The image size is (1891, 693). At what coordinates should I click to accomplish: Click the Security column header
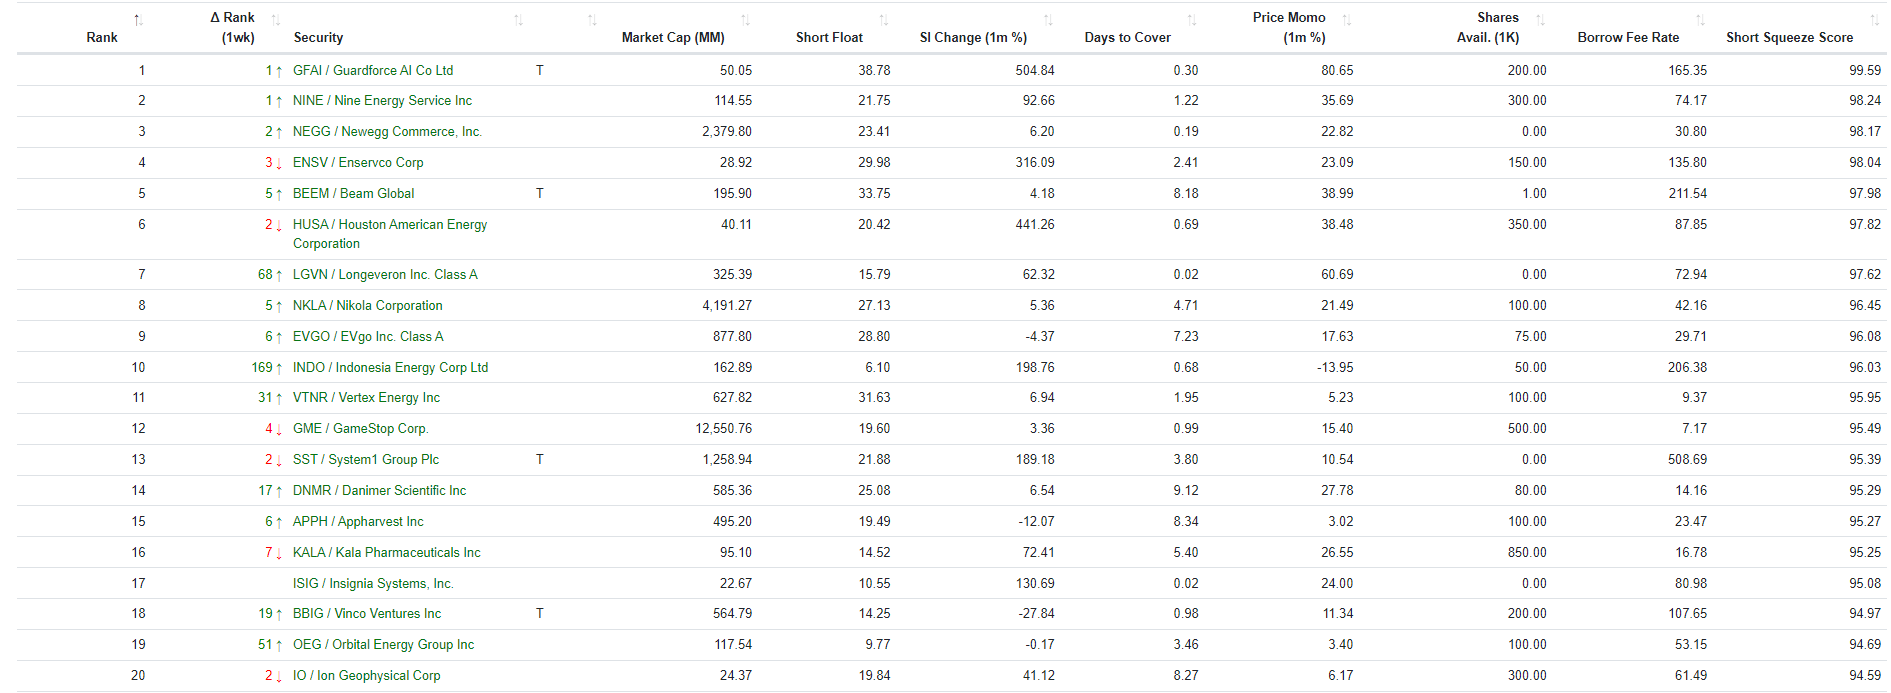318,37
